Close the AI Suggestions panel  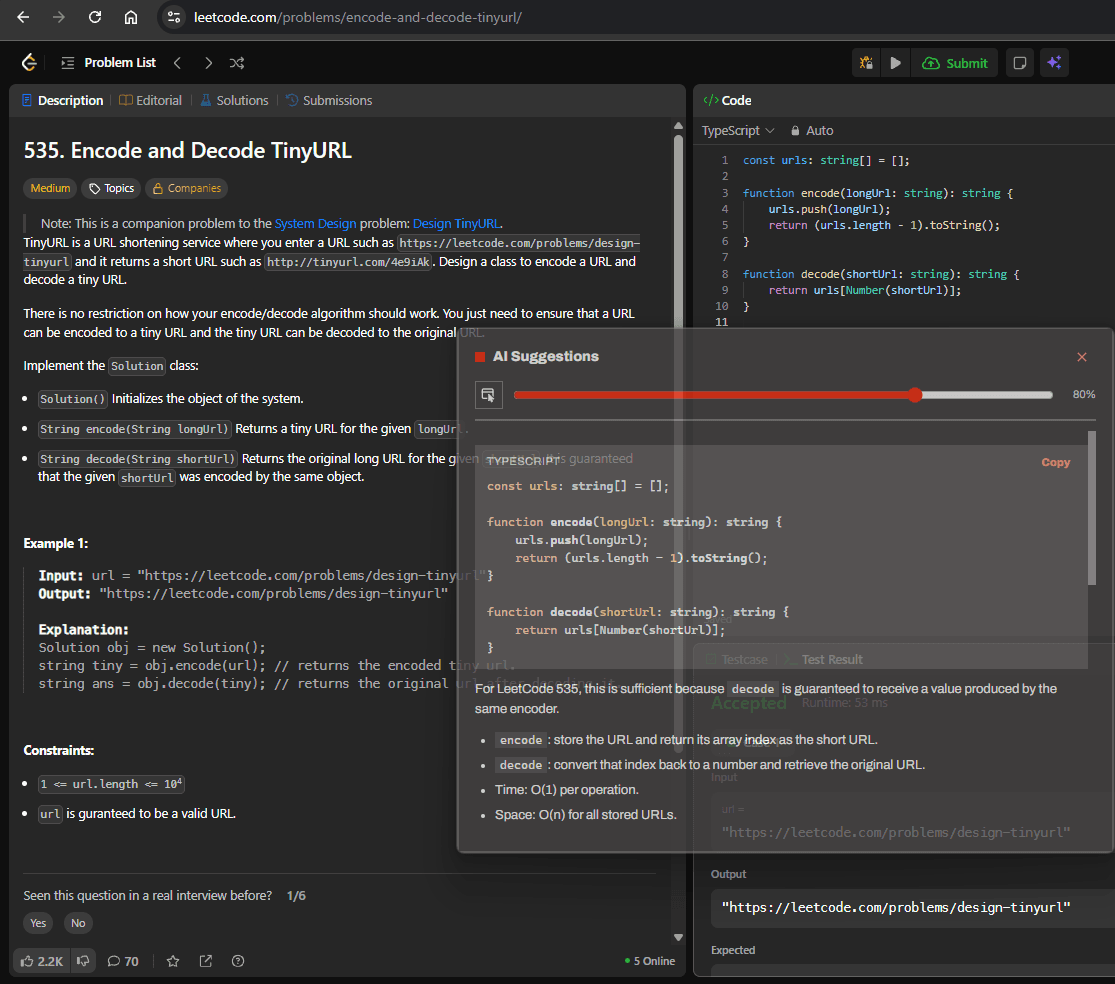coord(1082,357)
